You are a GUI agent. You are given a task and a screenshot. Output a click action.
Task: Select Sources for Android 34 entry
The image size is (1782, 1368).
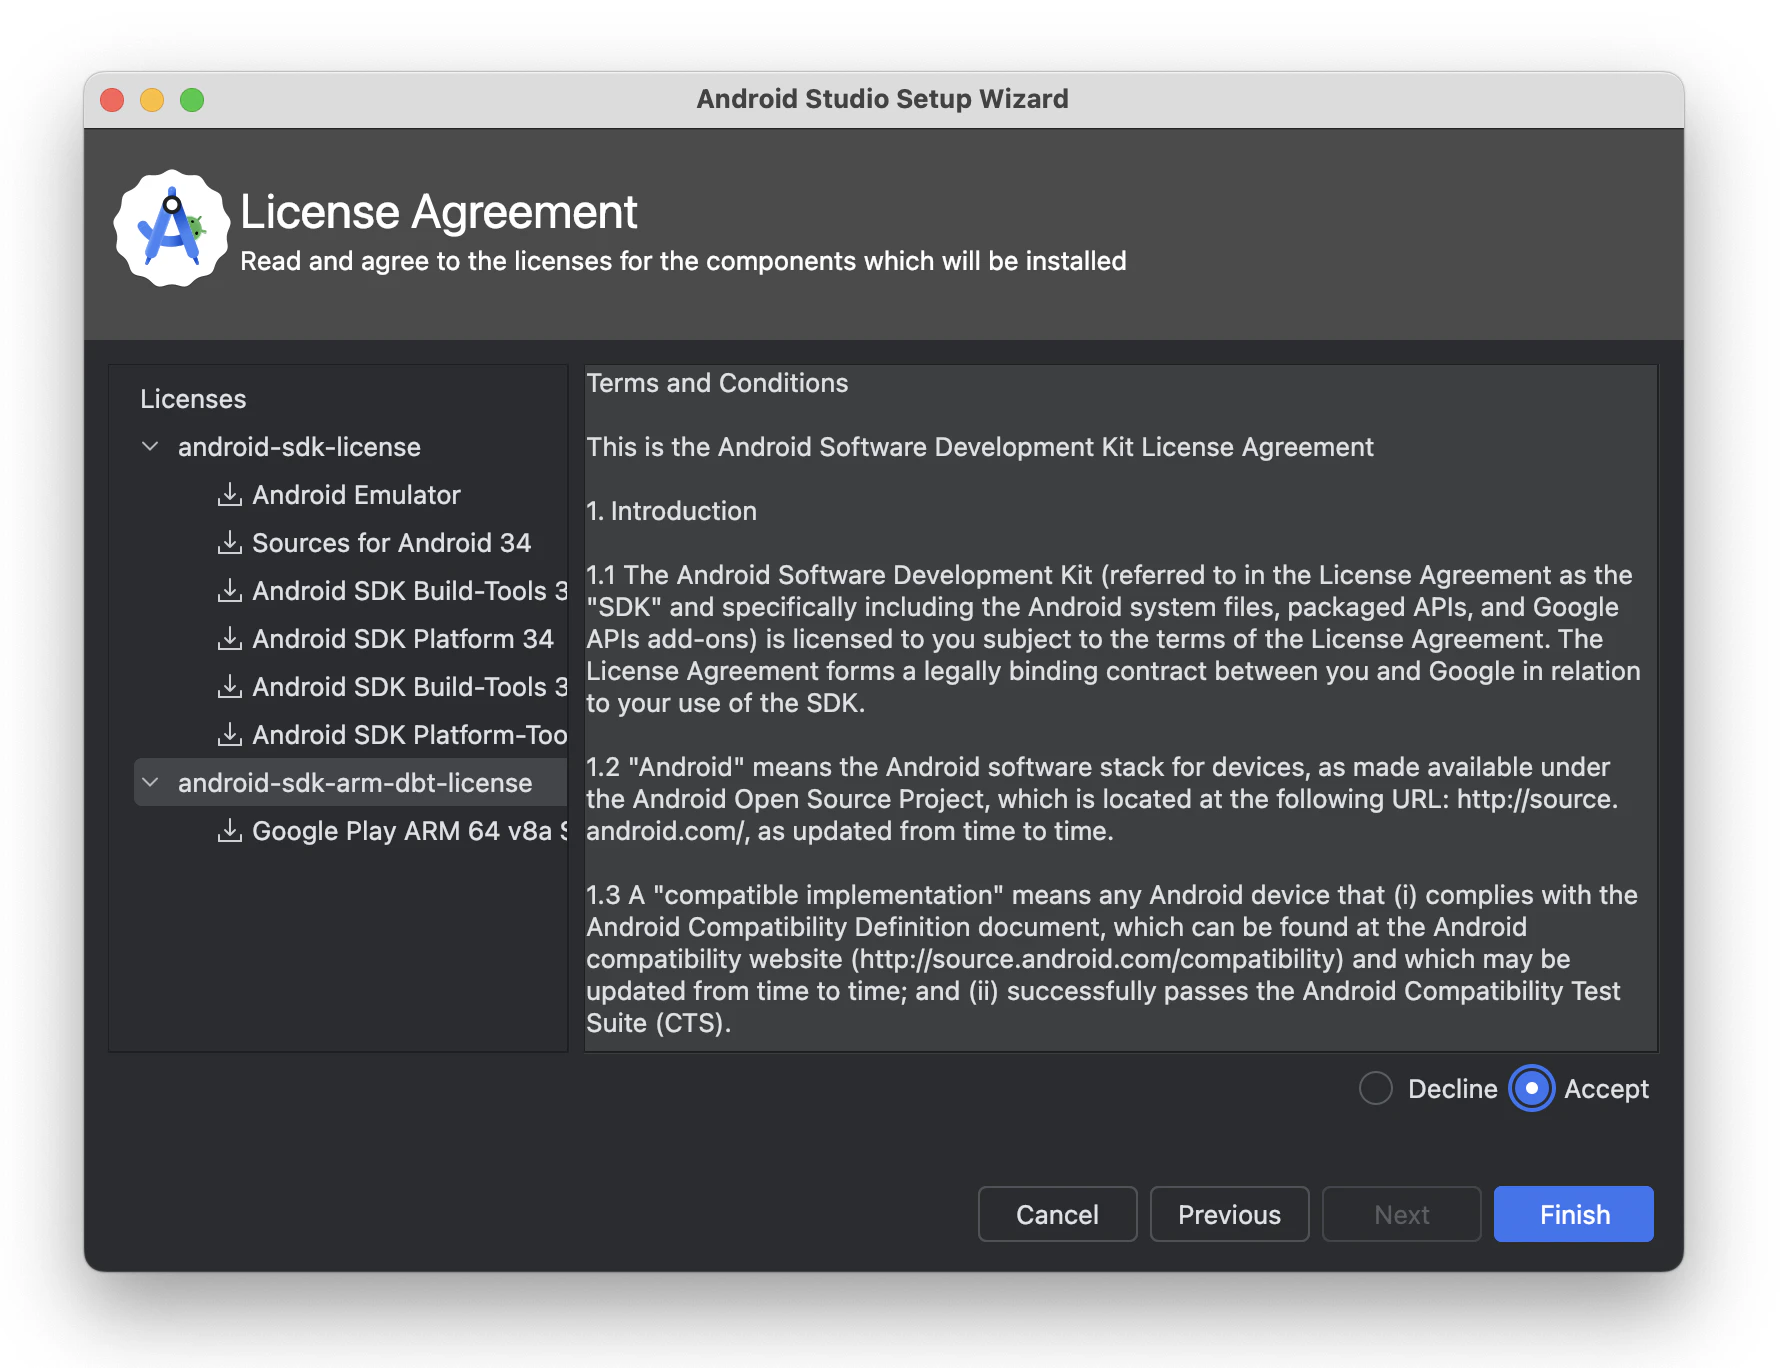coord(391,542)
